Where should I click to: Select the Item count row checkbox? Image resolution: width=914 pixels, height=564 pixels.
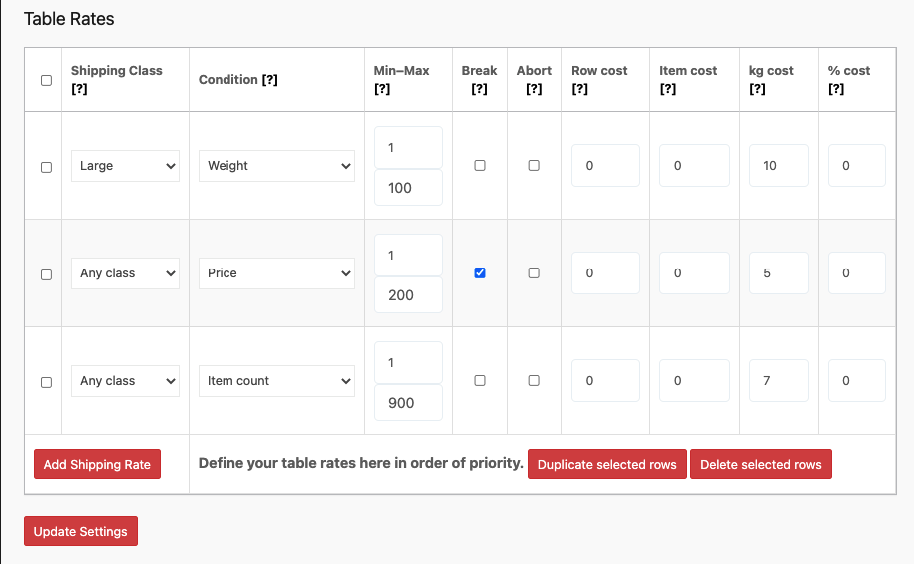[46, 382]
